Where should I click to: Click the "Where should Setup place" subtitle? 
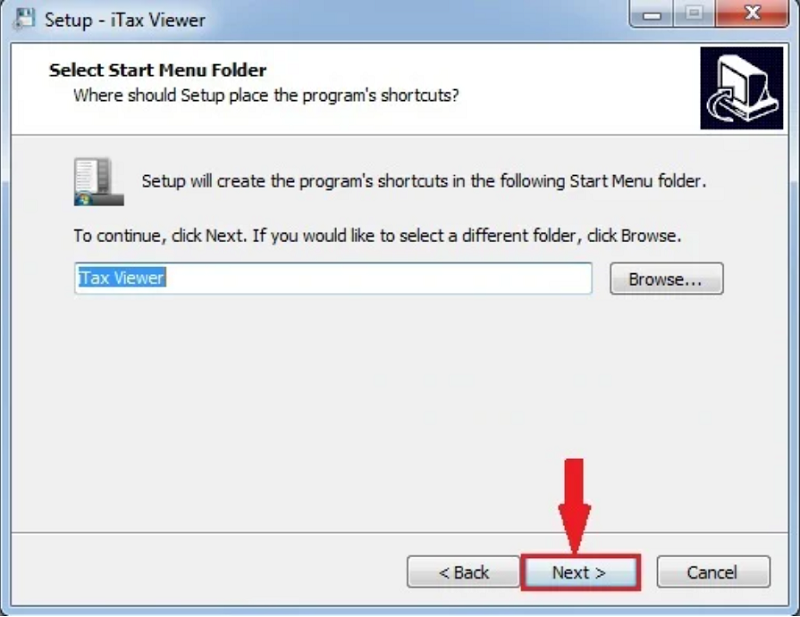[266, 95]
